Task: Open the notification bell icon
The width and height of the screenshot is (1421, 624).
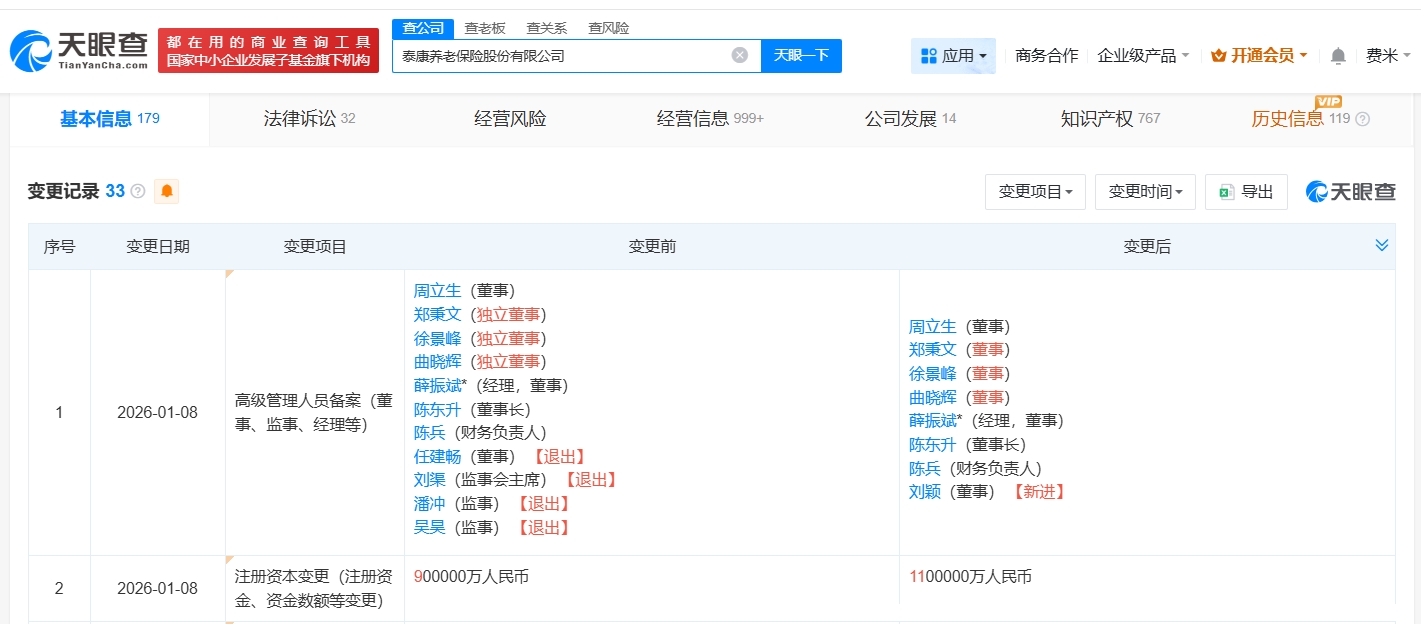Action: coord(1338,56)
